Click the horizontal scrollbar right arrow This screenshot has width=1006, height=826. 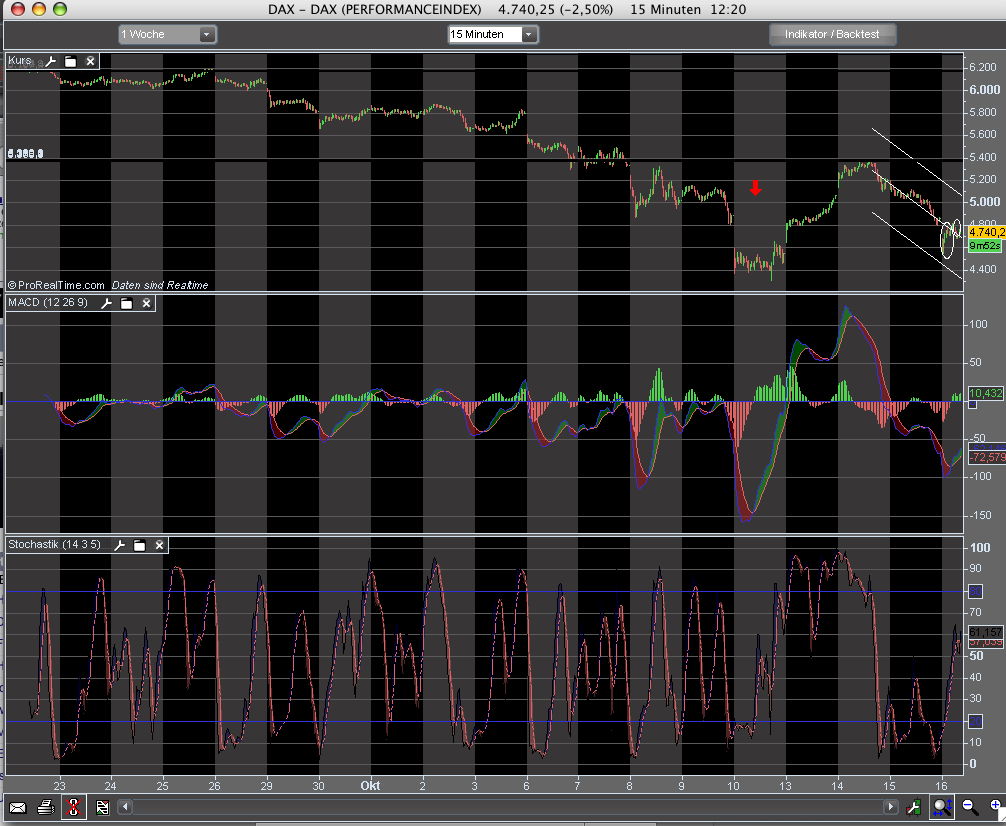tap(890, 806)
